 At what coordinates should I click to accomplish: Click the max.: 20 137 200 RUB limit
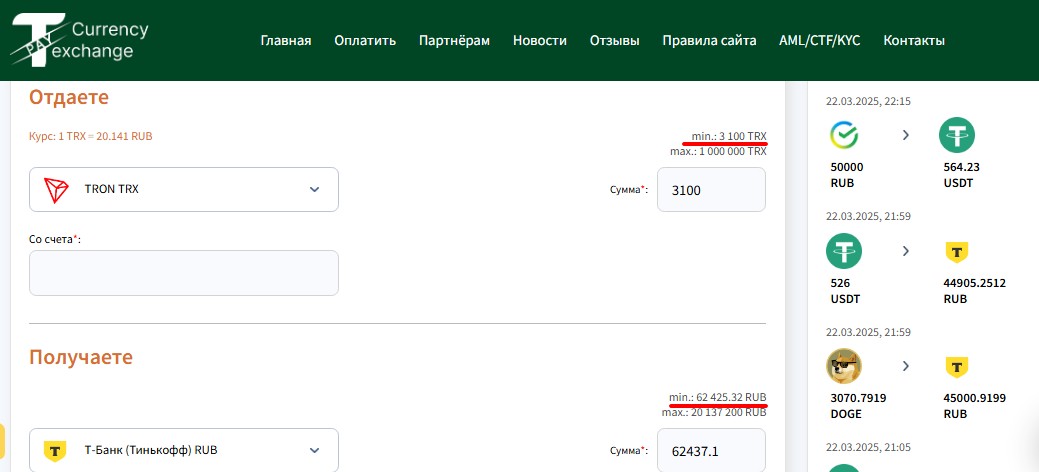714,412
